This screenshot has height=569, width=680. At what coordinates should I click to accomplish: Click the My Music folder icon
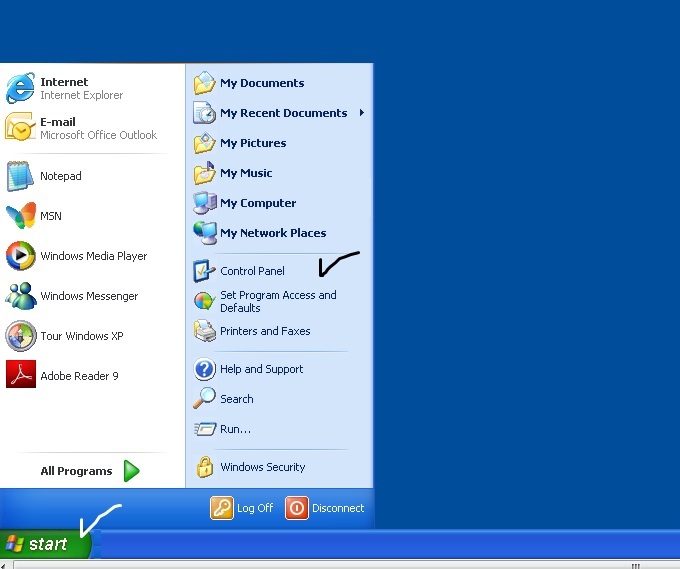[x=204, y=173]
